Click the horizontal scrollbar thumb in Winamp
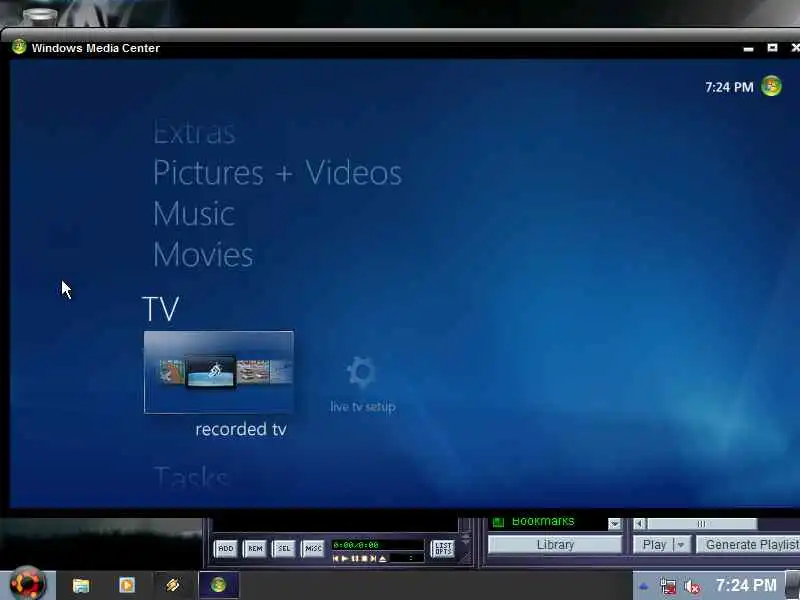The width and height of the screenshot is (800, 600). 702,523
